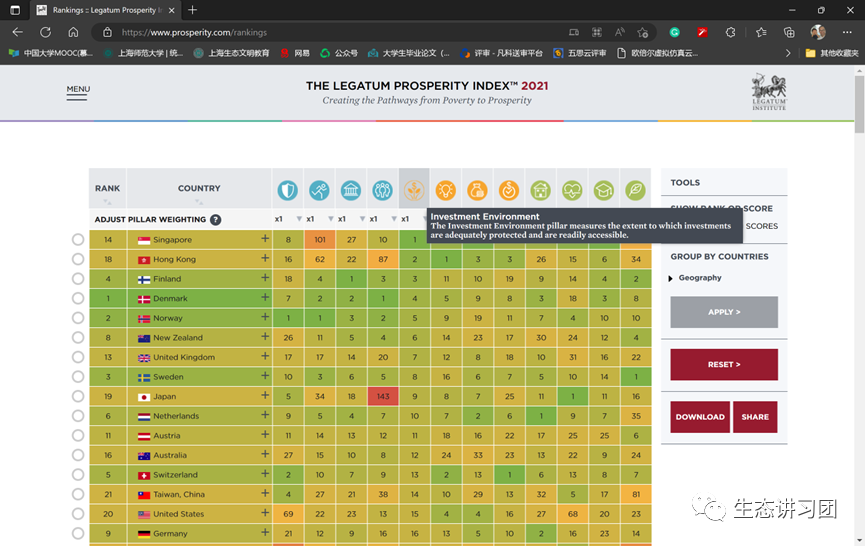Select the radio button beside Singapore
Viewport: 865px width, 546px height.
pos(78,239)
